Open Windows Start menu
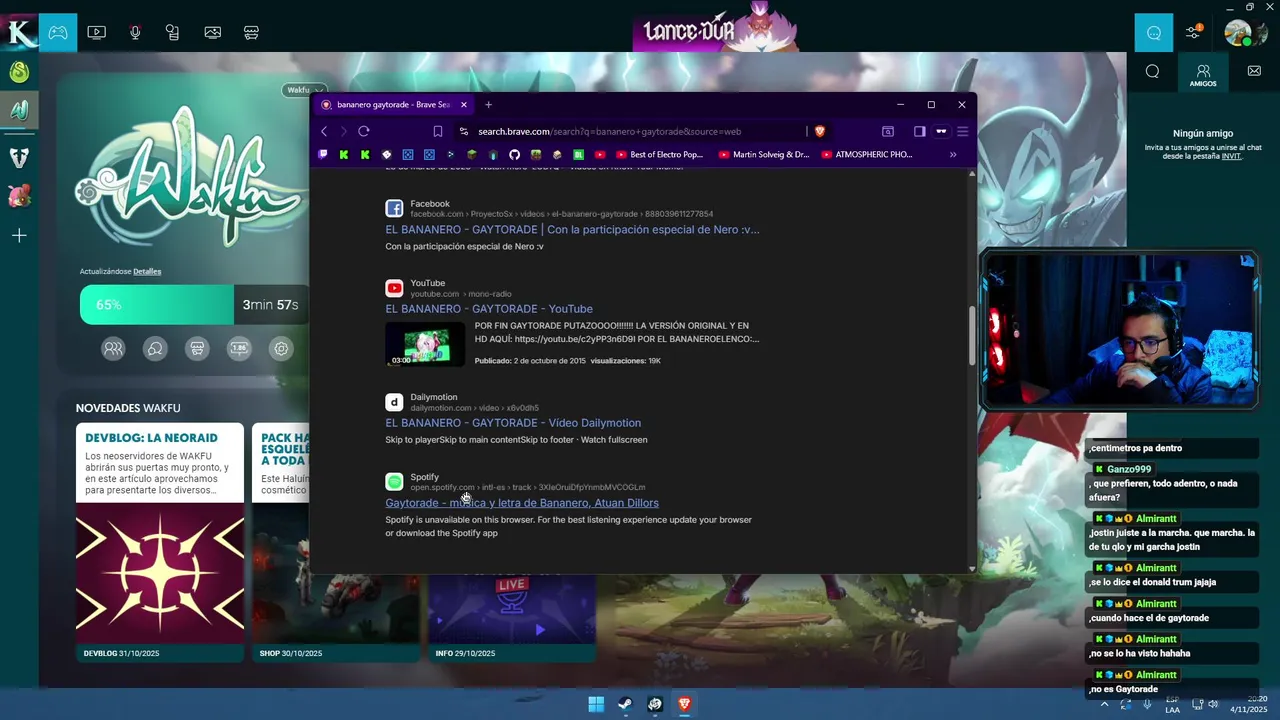 coord(596,704)
